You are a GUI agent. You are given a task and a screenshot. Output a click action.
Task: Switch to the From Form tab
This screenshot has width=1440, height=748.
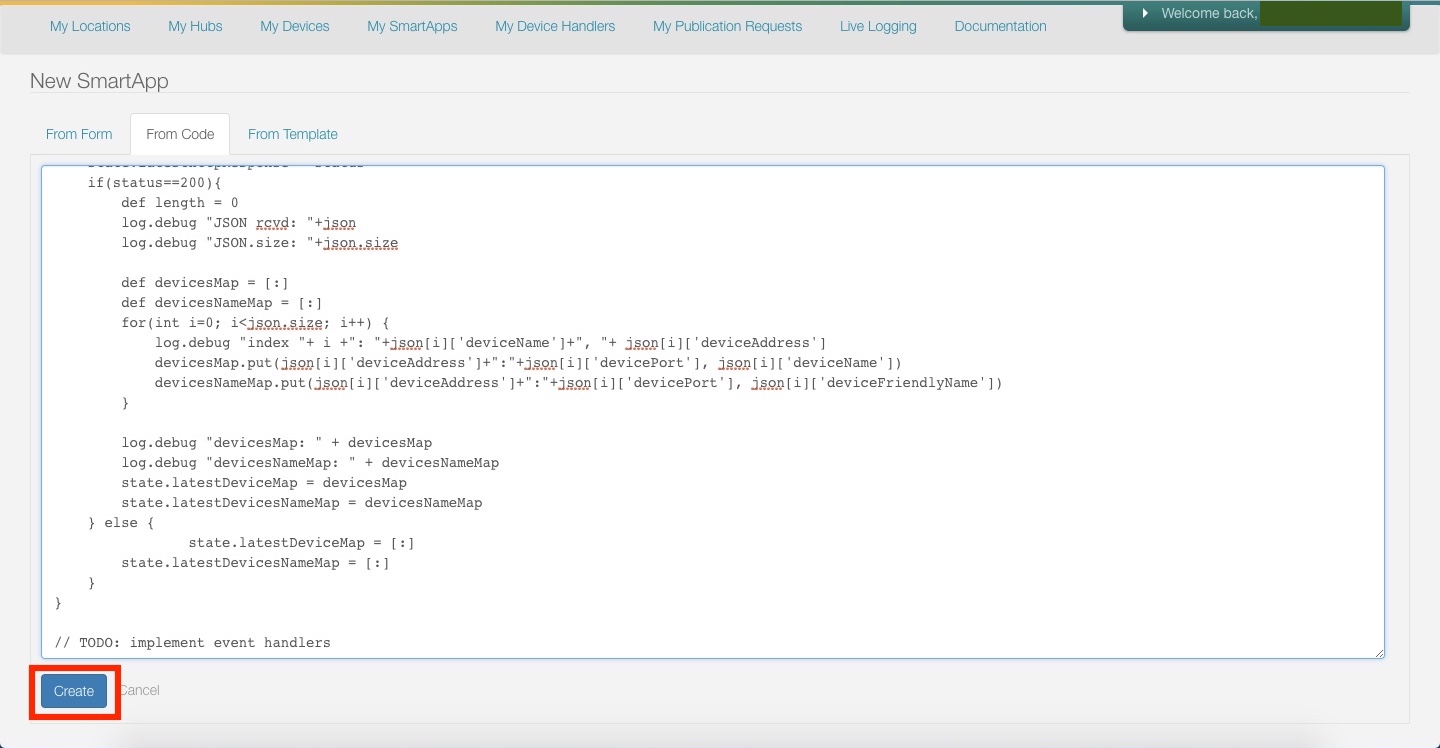(79, 134)
